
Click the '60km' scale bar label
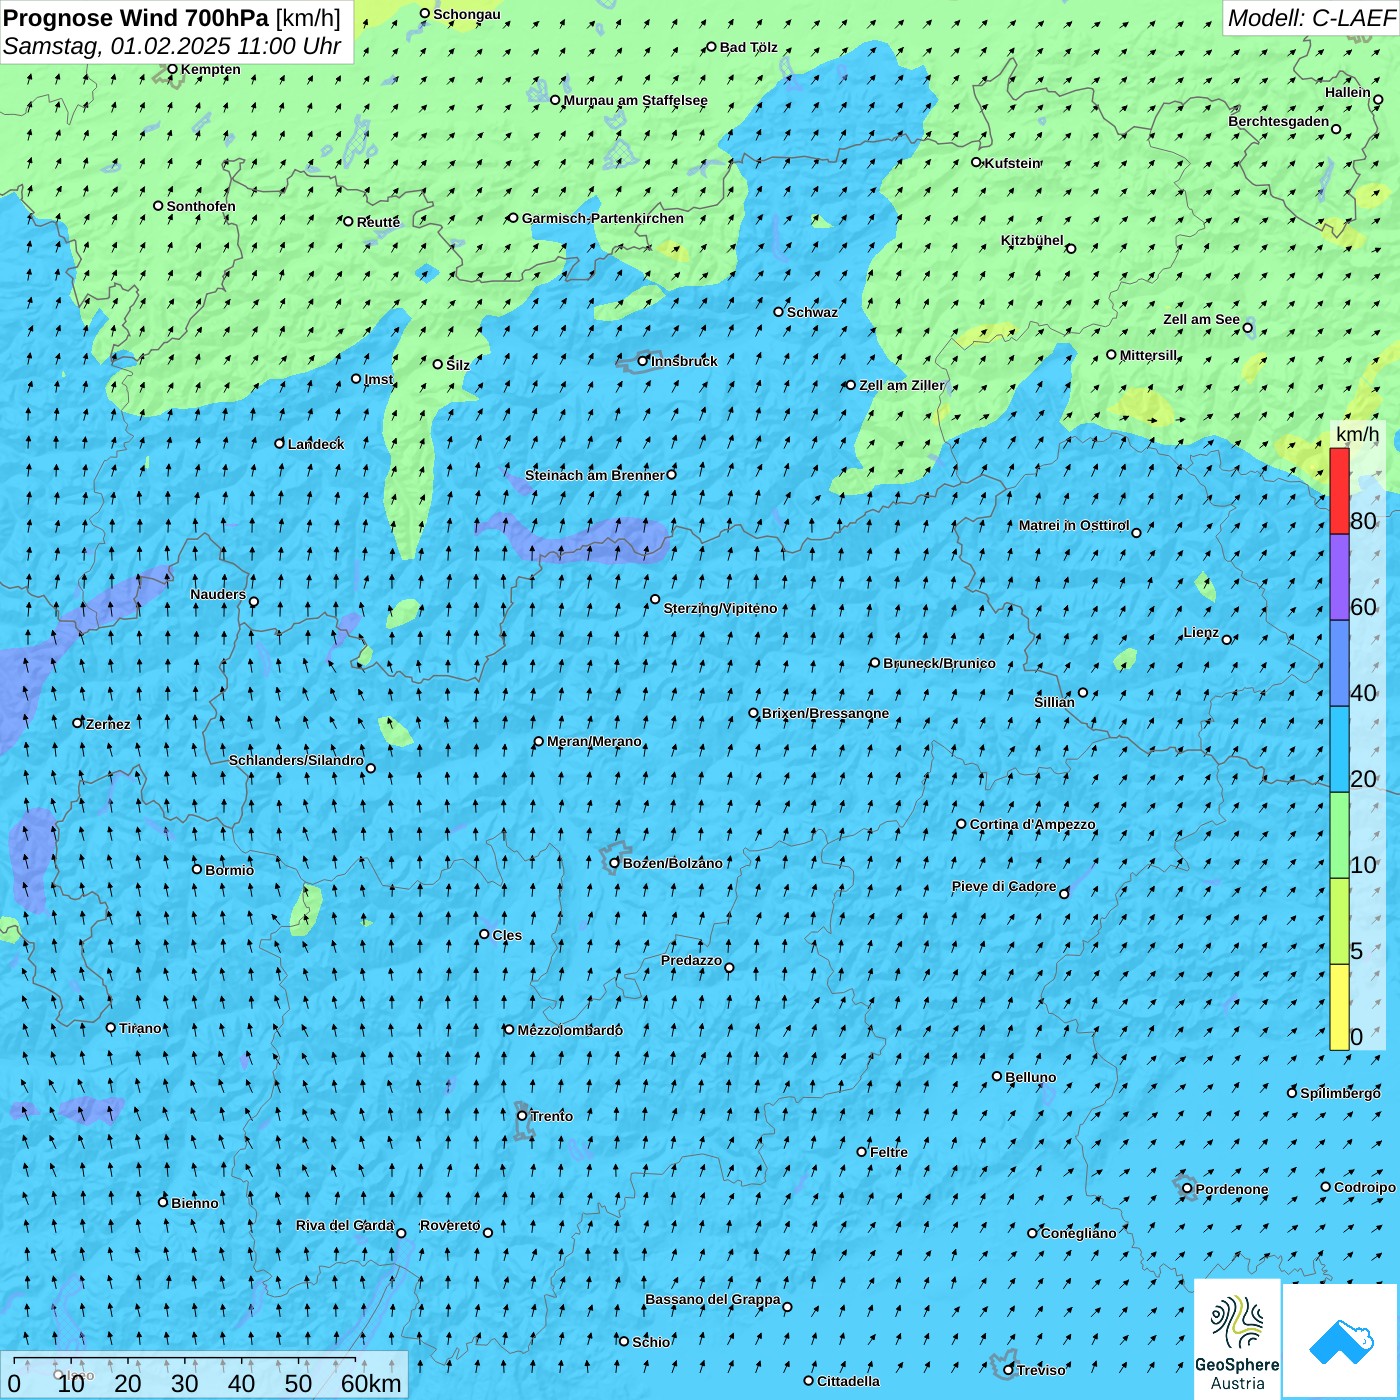coord(371,1383)
